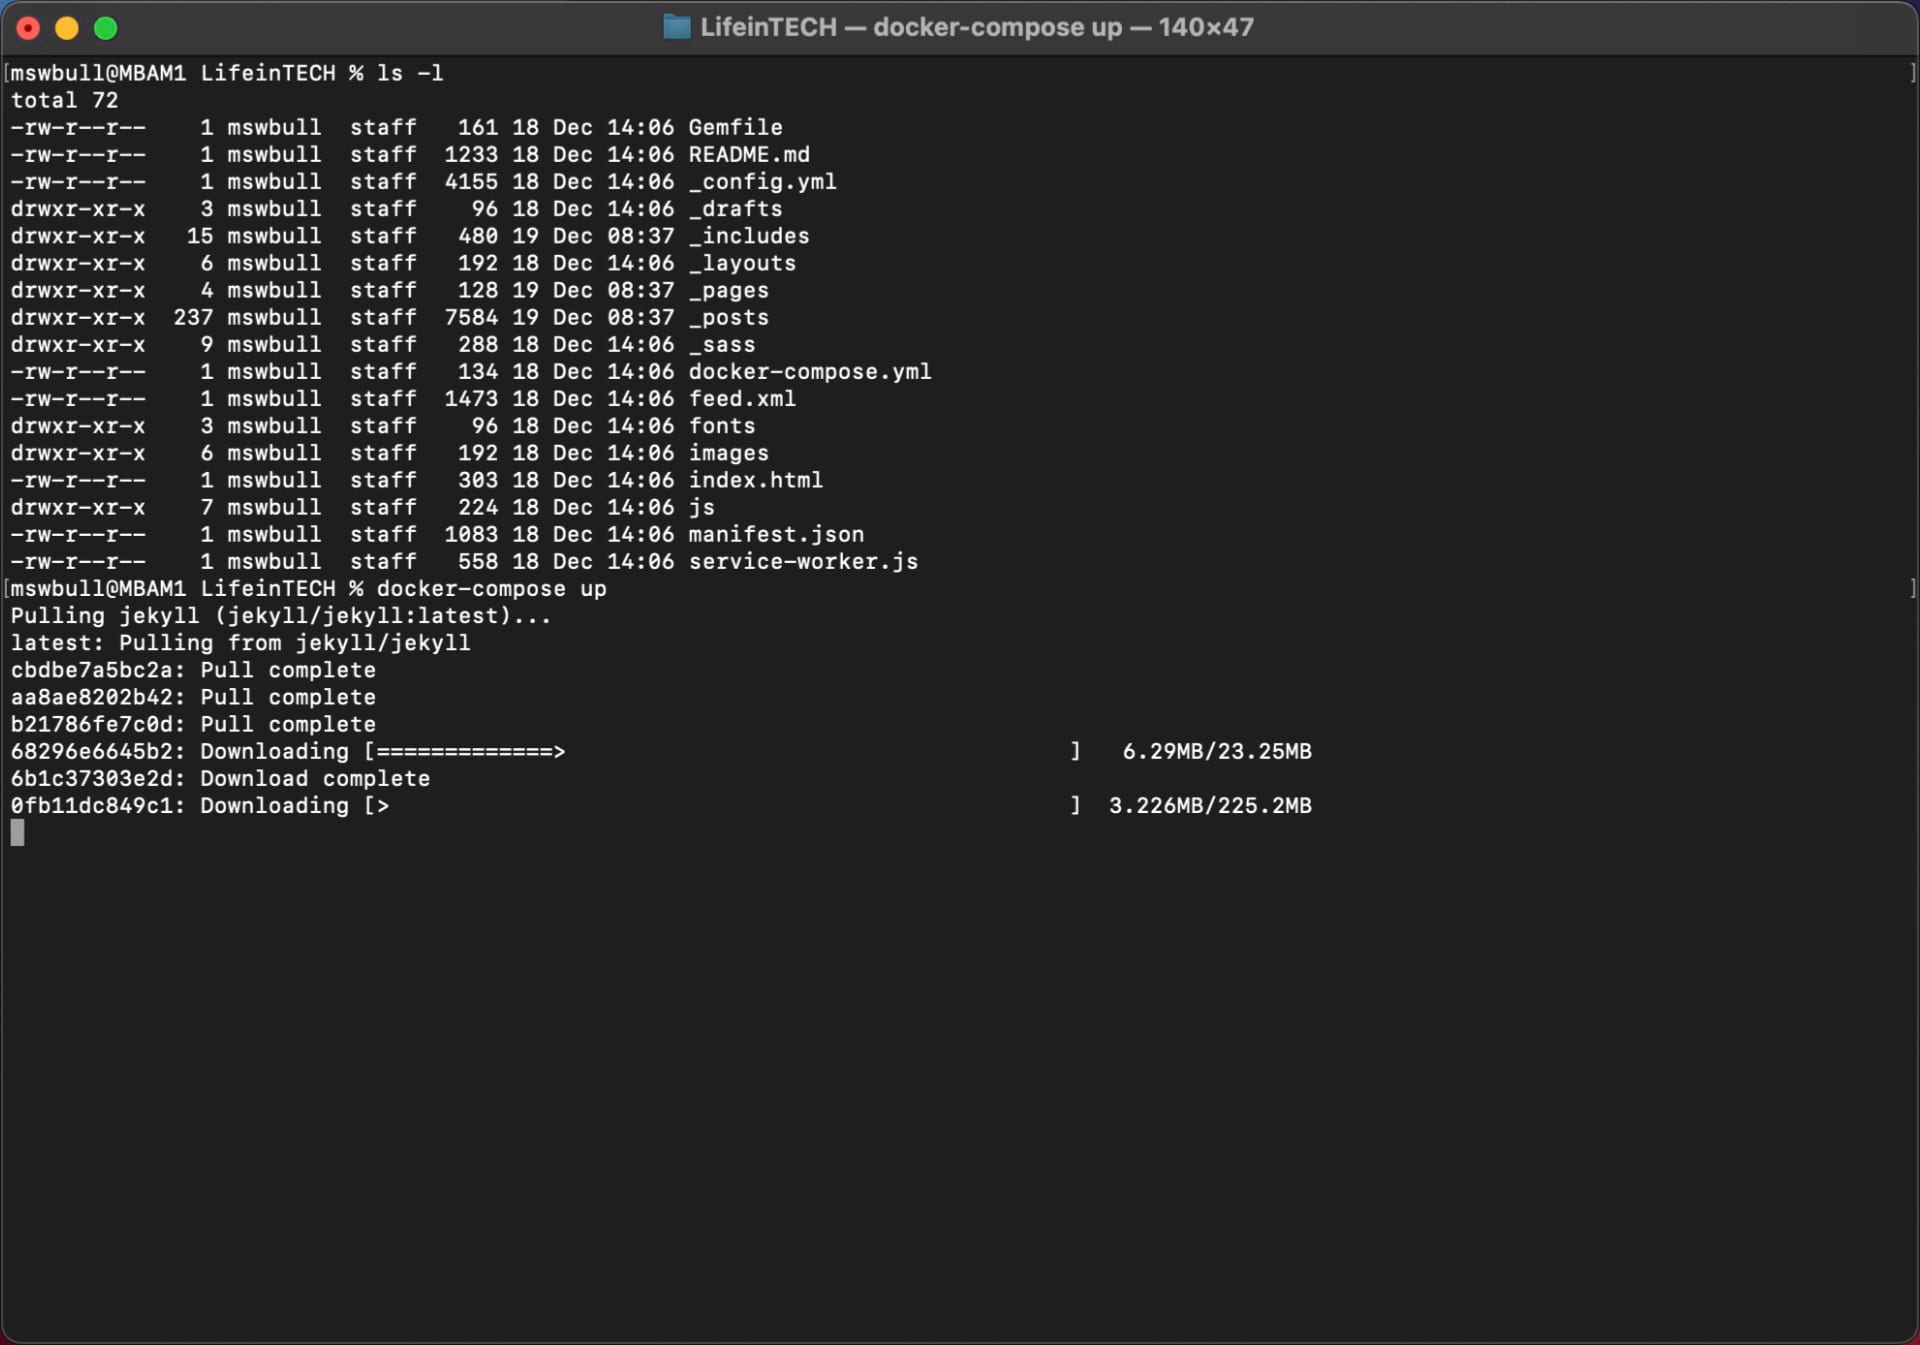Click the 'Gemfile' file name
The image size is (1920, 1345).
(735, 127)
